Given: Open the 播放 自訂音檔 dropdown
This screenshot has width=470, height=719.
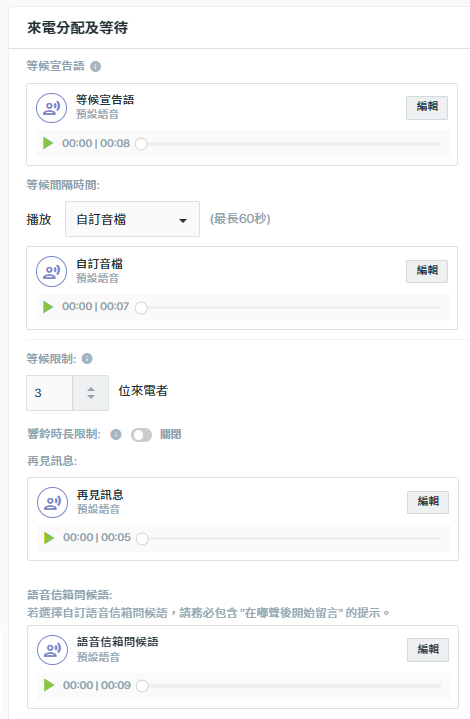Looking at the screenshot, I should point(133,219).
